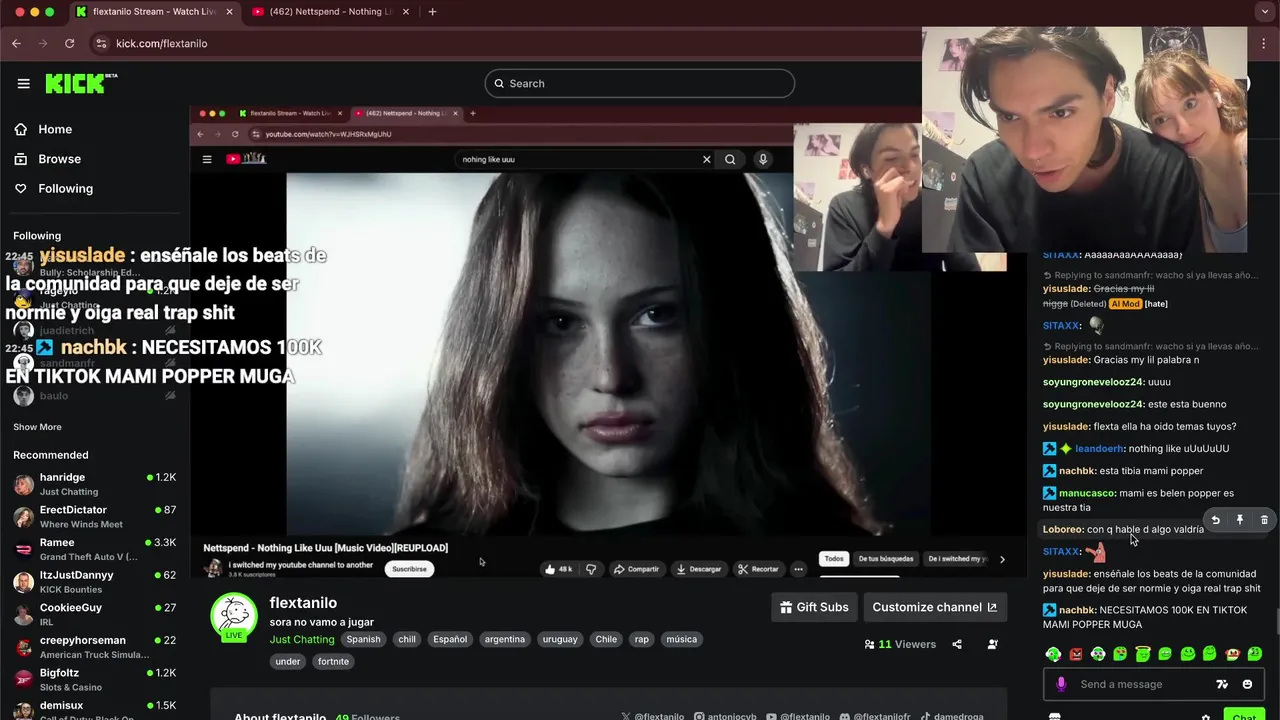Select the under tag
The width and height of the screenshot is (1280, 720).
pyautogui.click(x=288, y=661)
